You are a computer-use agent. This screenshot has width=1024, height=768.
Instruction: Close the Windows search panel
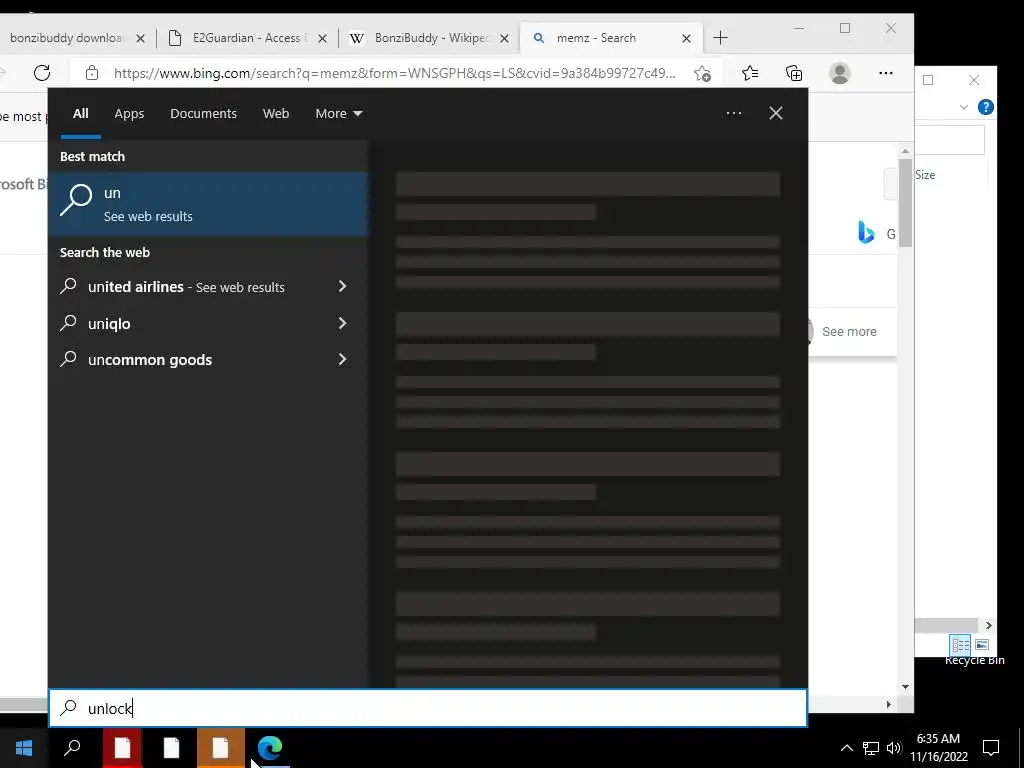point(776,114)
